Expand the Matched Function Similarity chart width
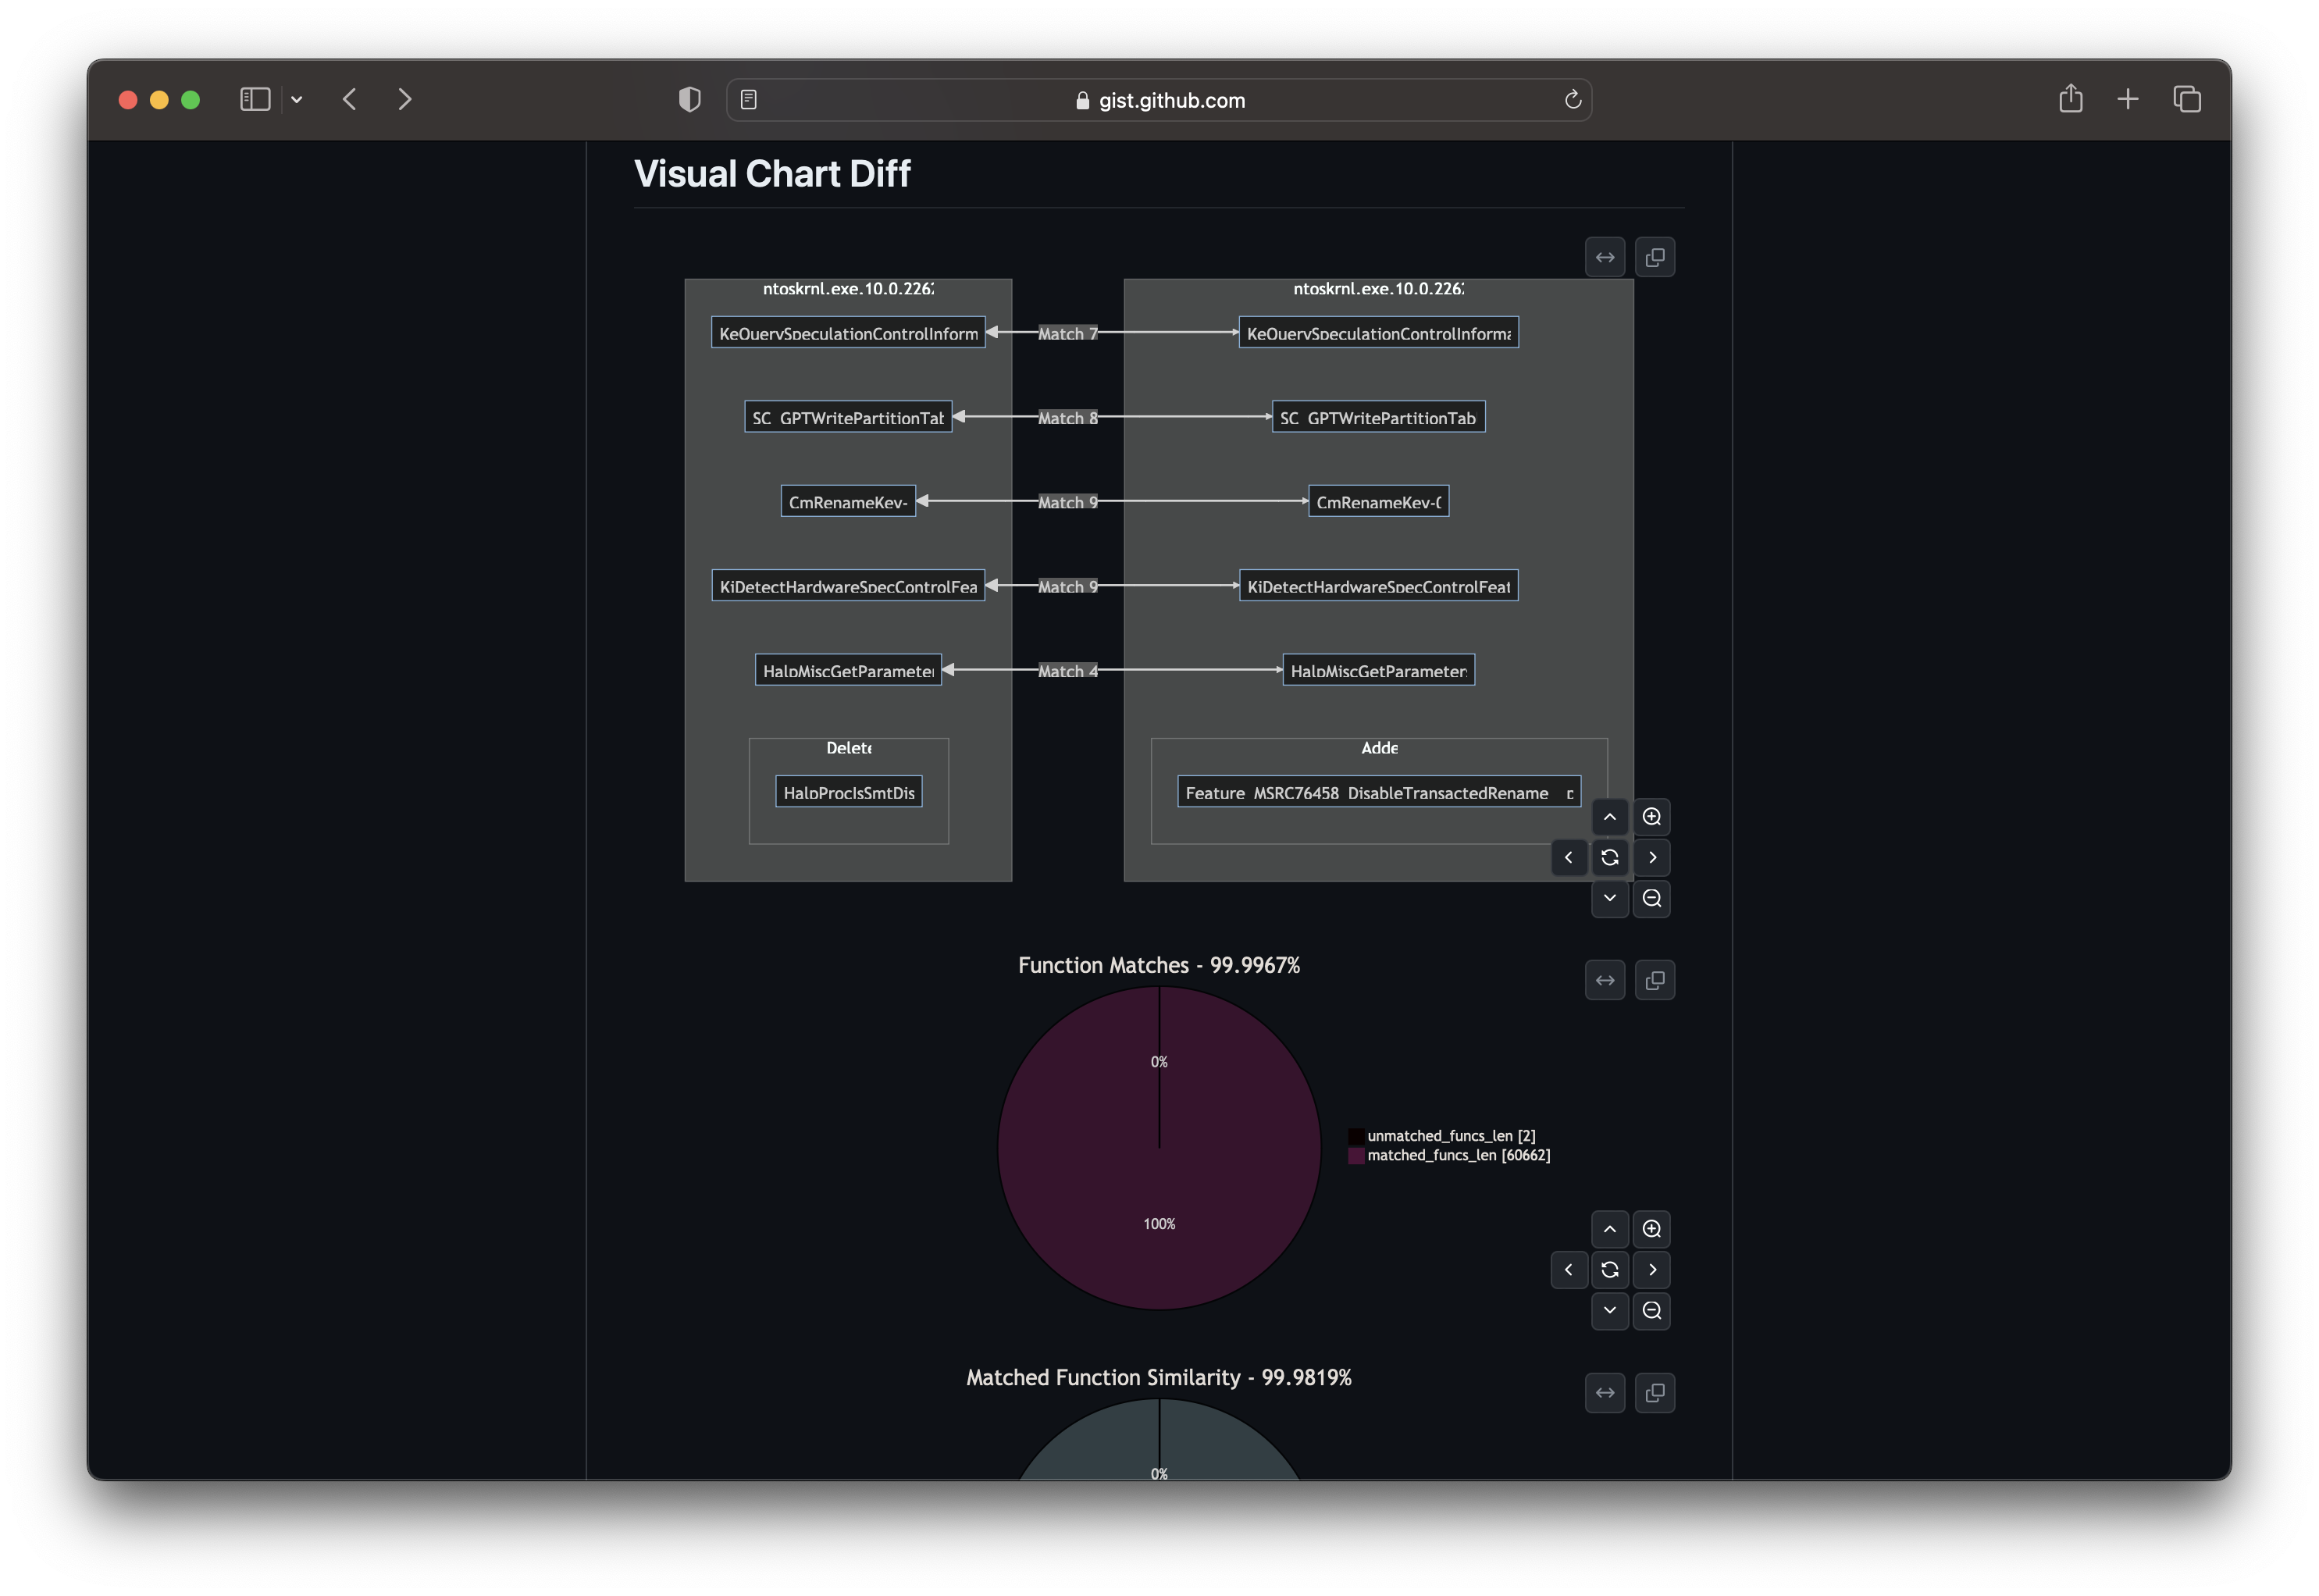 [1604, 1393]
